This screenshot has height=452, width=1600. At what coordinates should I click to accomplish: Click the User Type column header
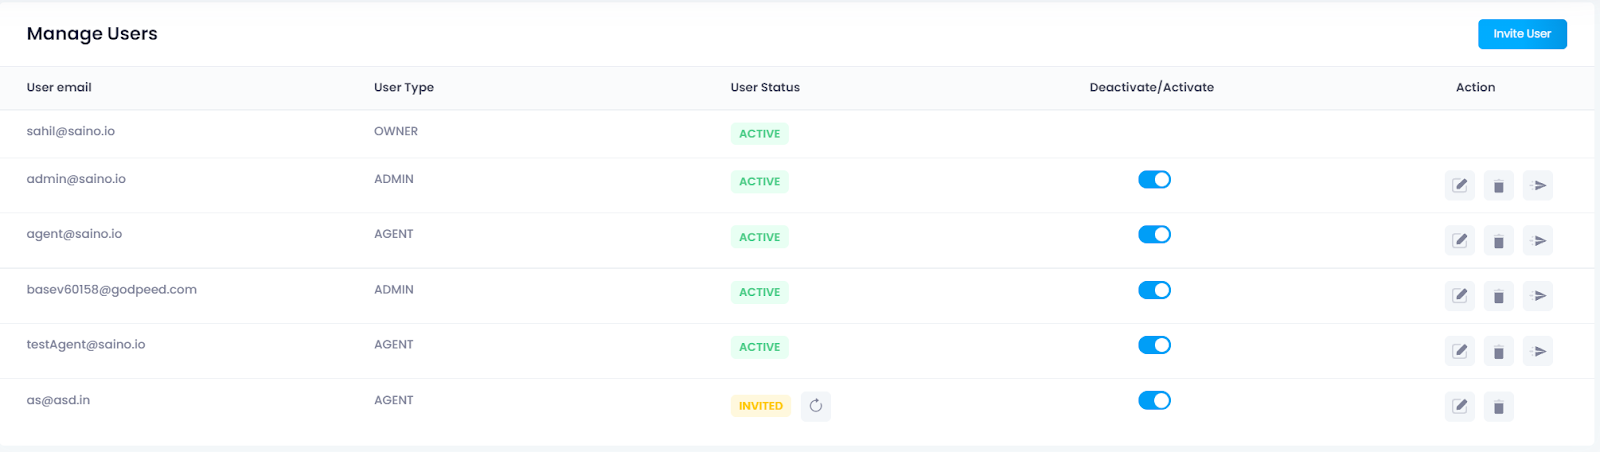point(404,88)
